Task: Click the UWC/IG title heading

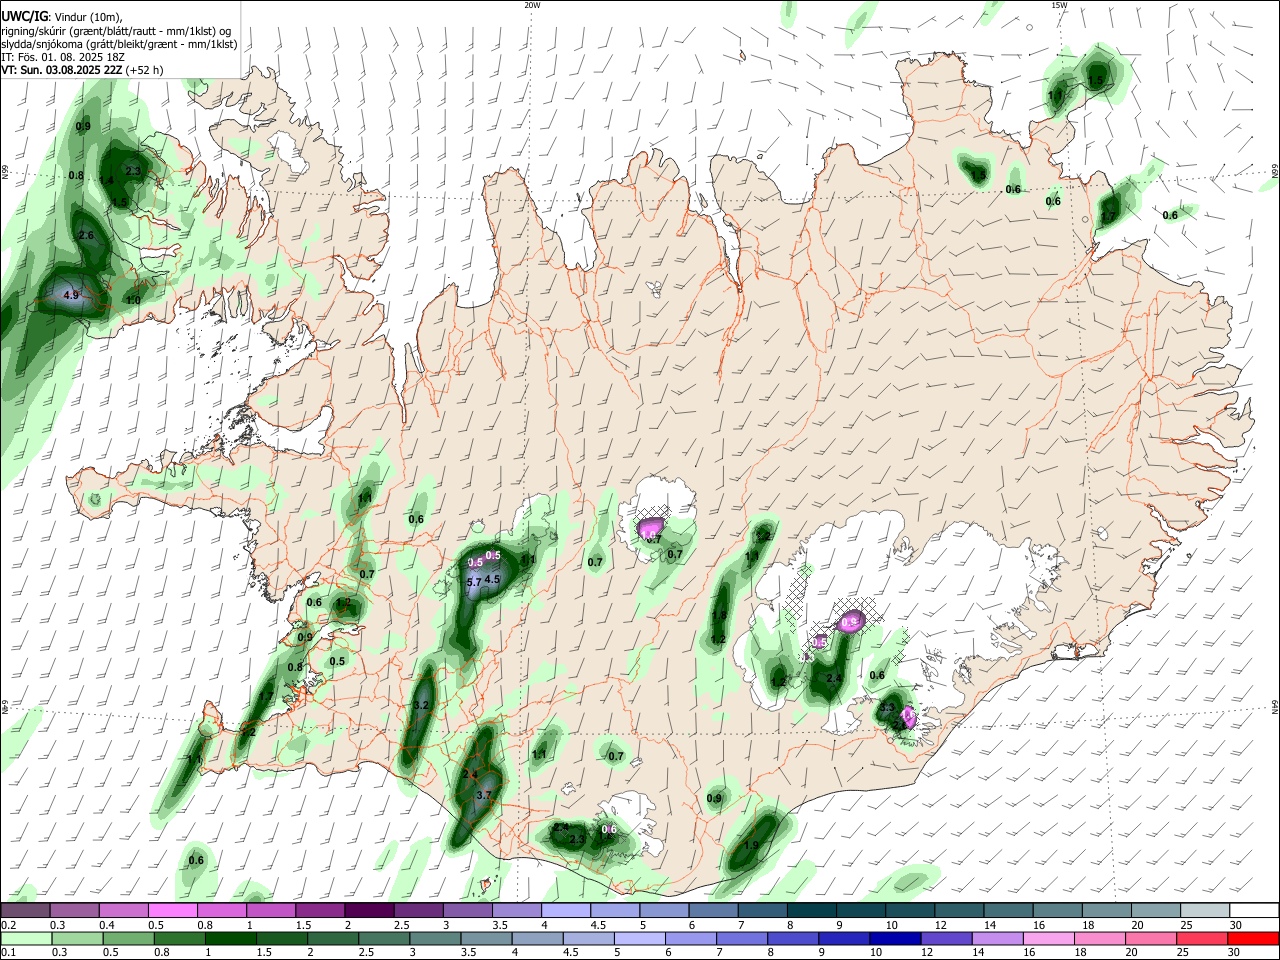Action: (x=24, y=15)
